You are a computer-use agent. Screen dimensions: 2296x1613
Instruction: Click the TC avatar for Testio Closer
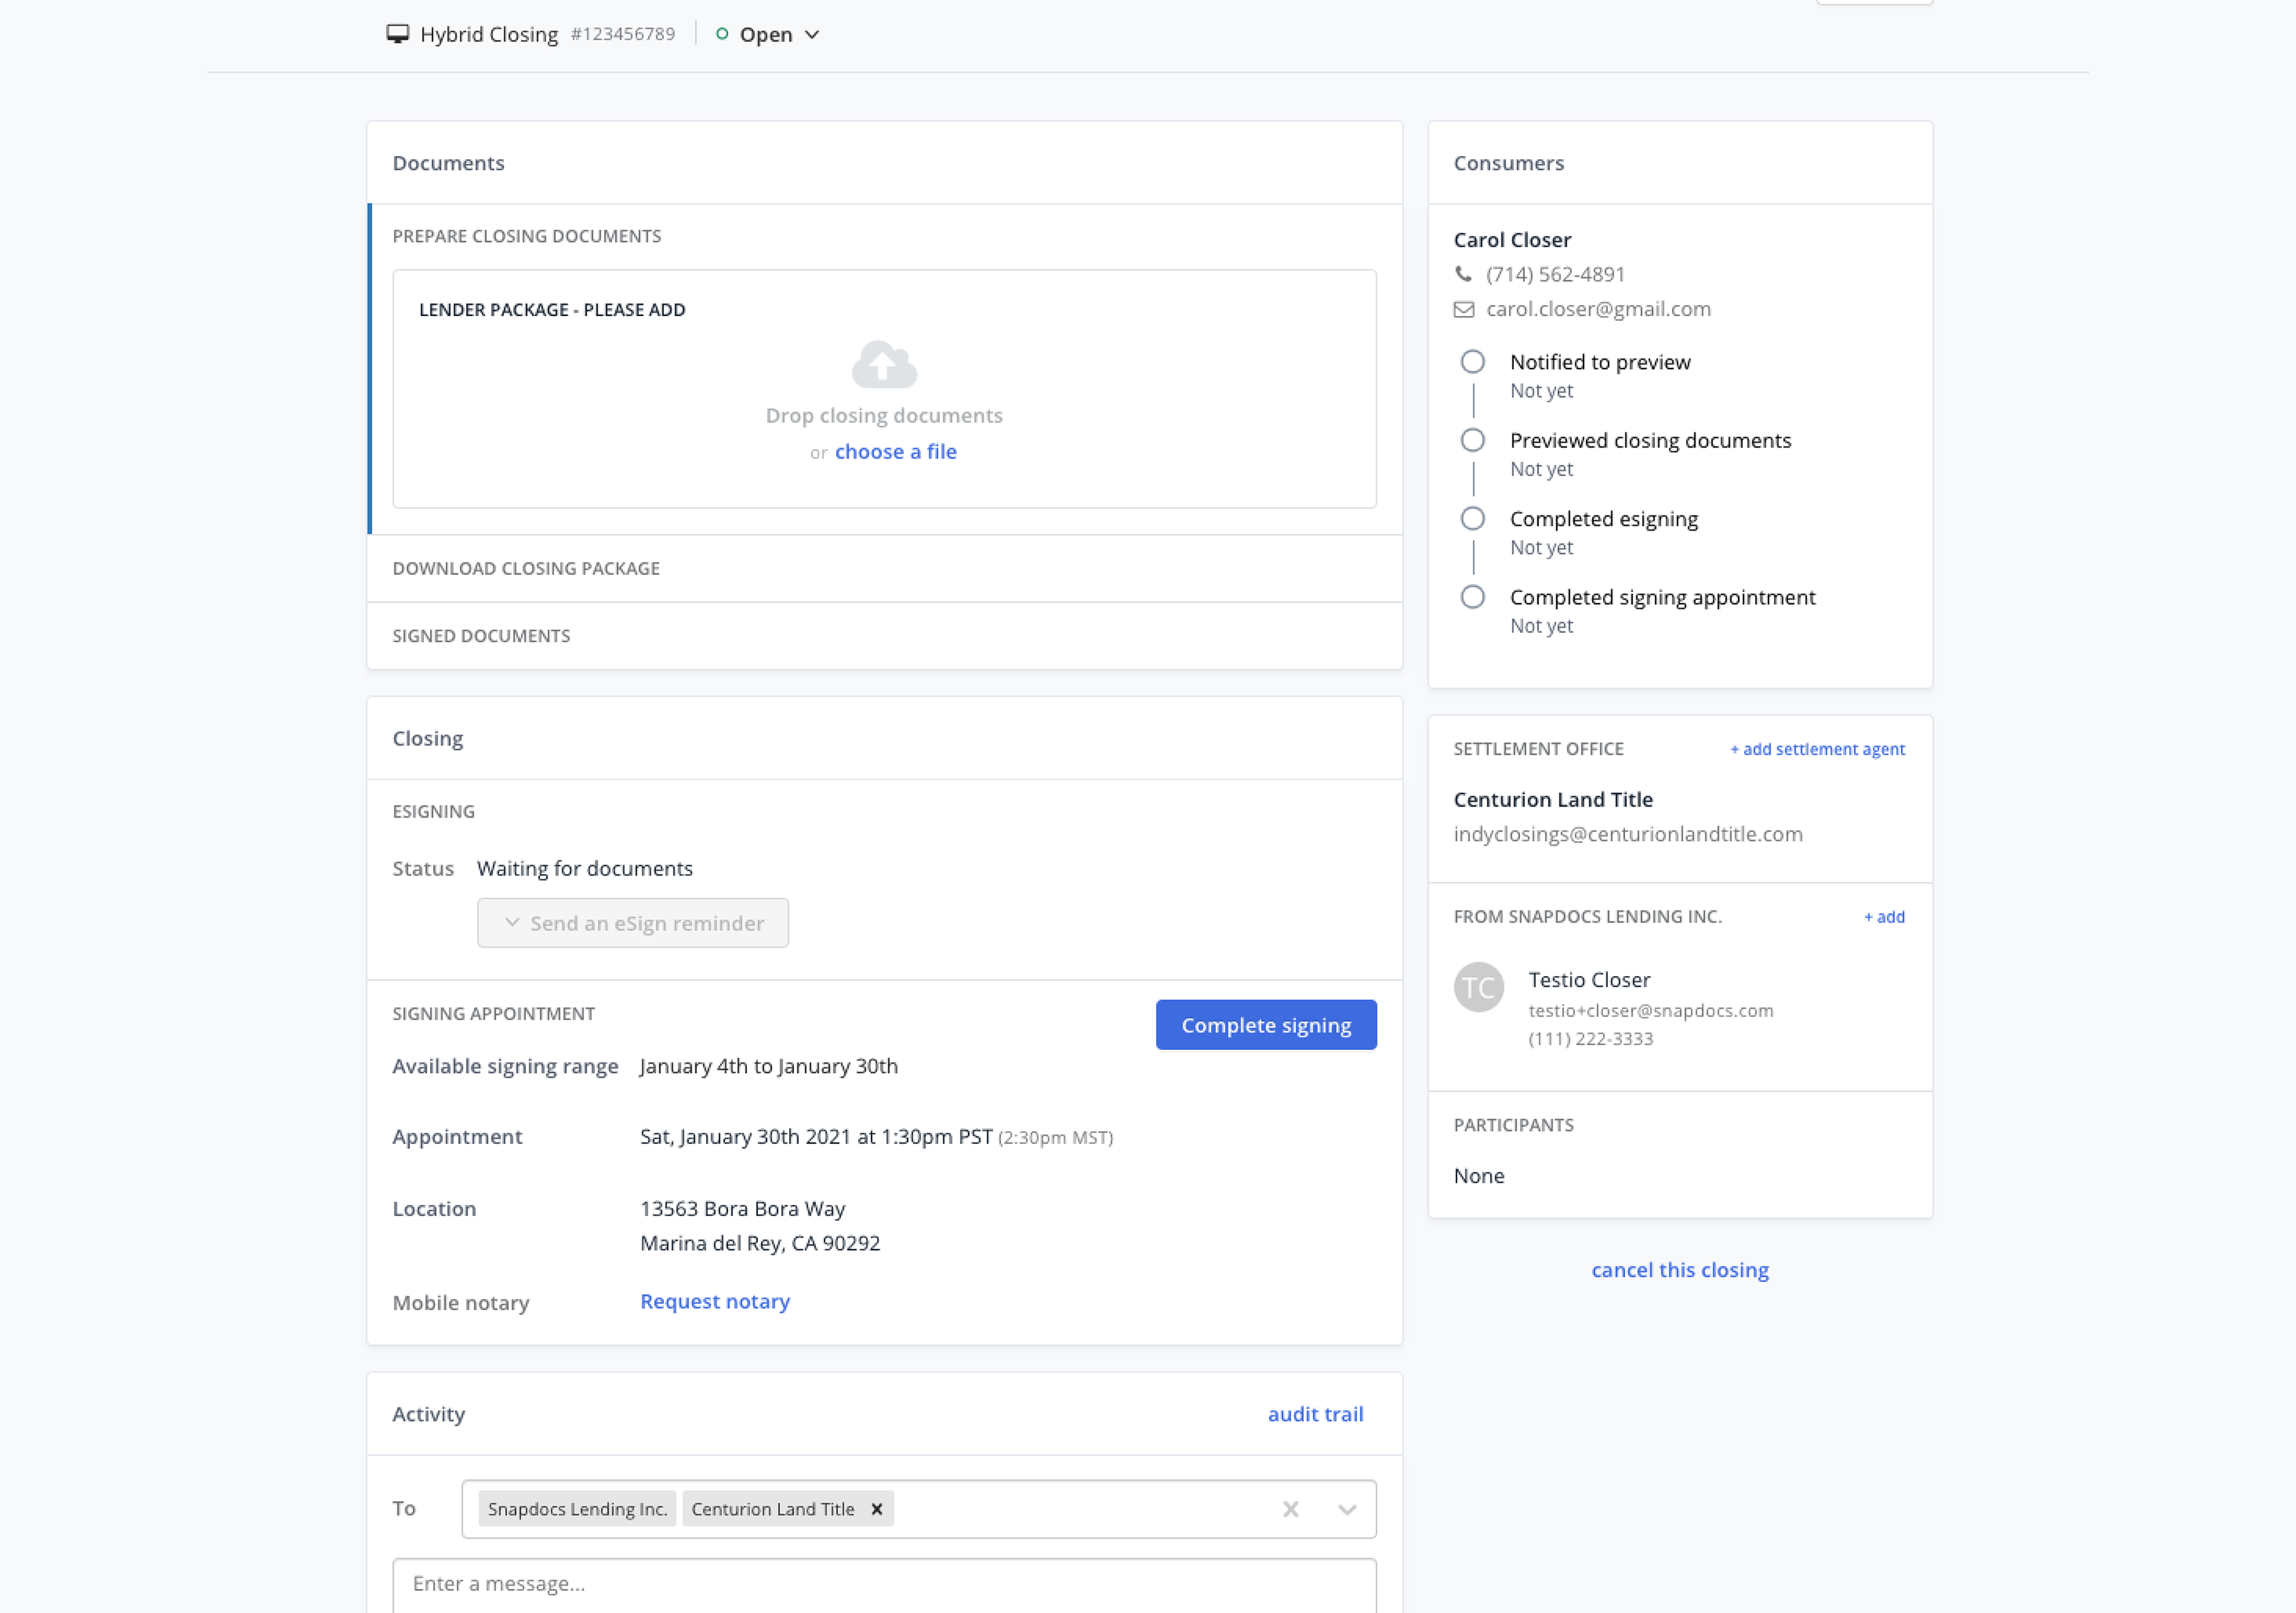[x=1478, y=987]
